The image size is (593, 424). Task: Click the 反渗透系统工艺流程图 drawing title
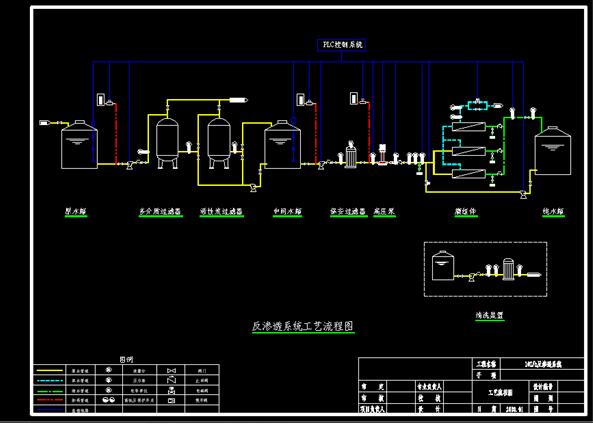[x=303, y=326]
